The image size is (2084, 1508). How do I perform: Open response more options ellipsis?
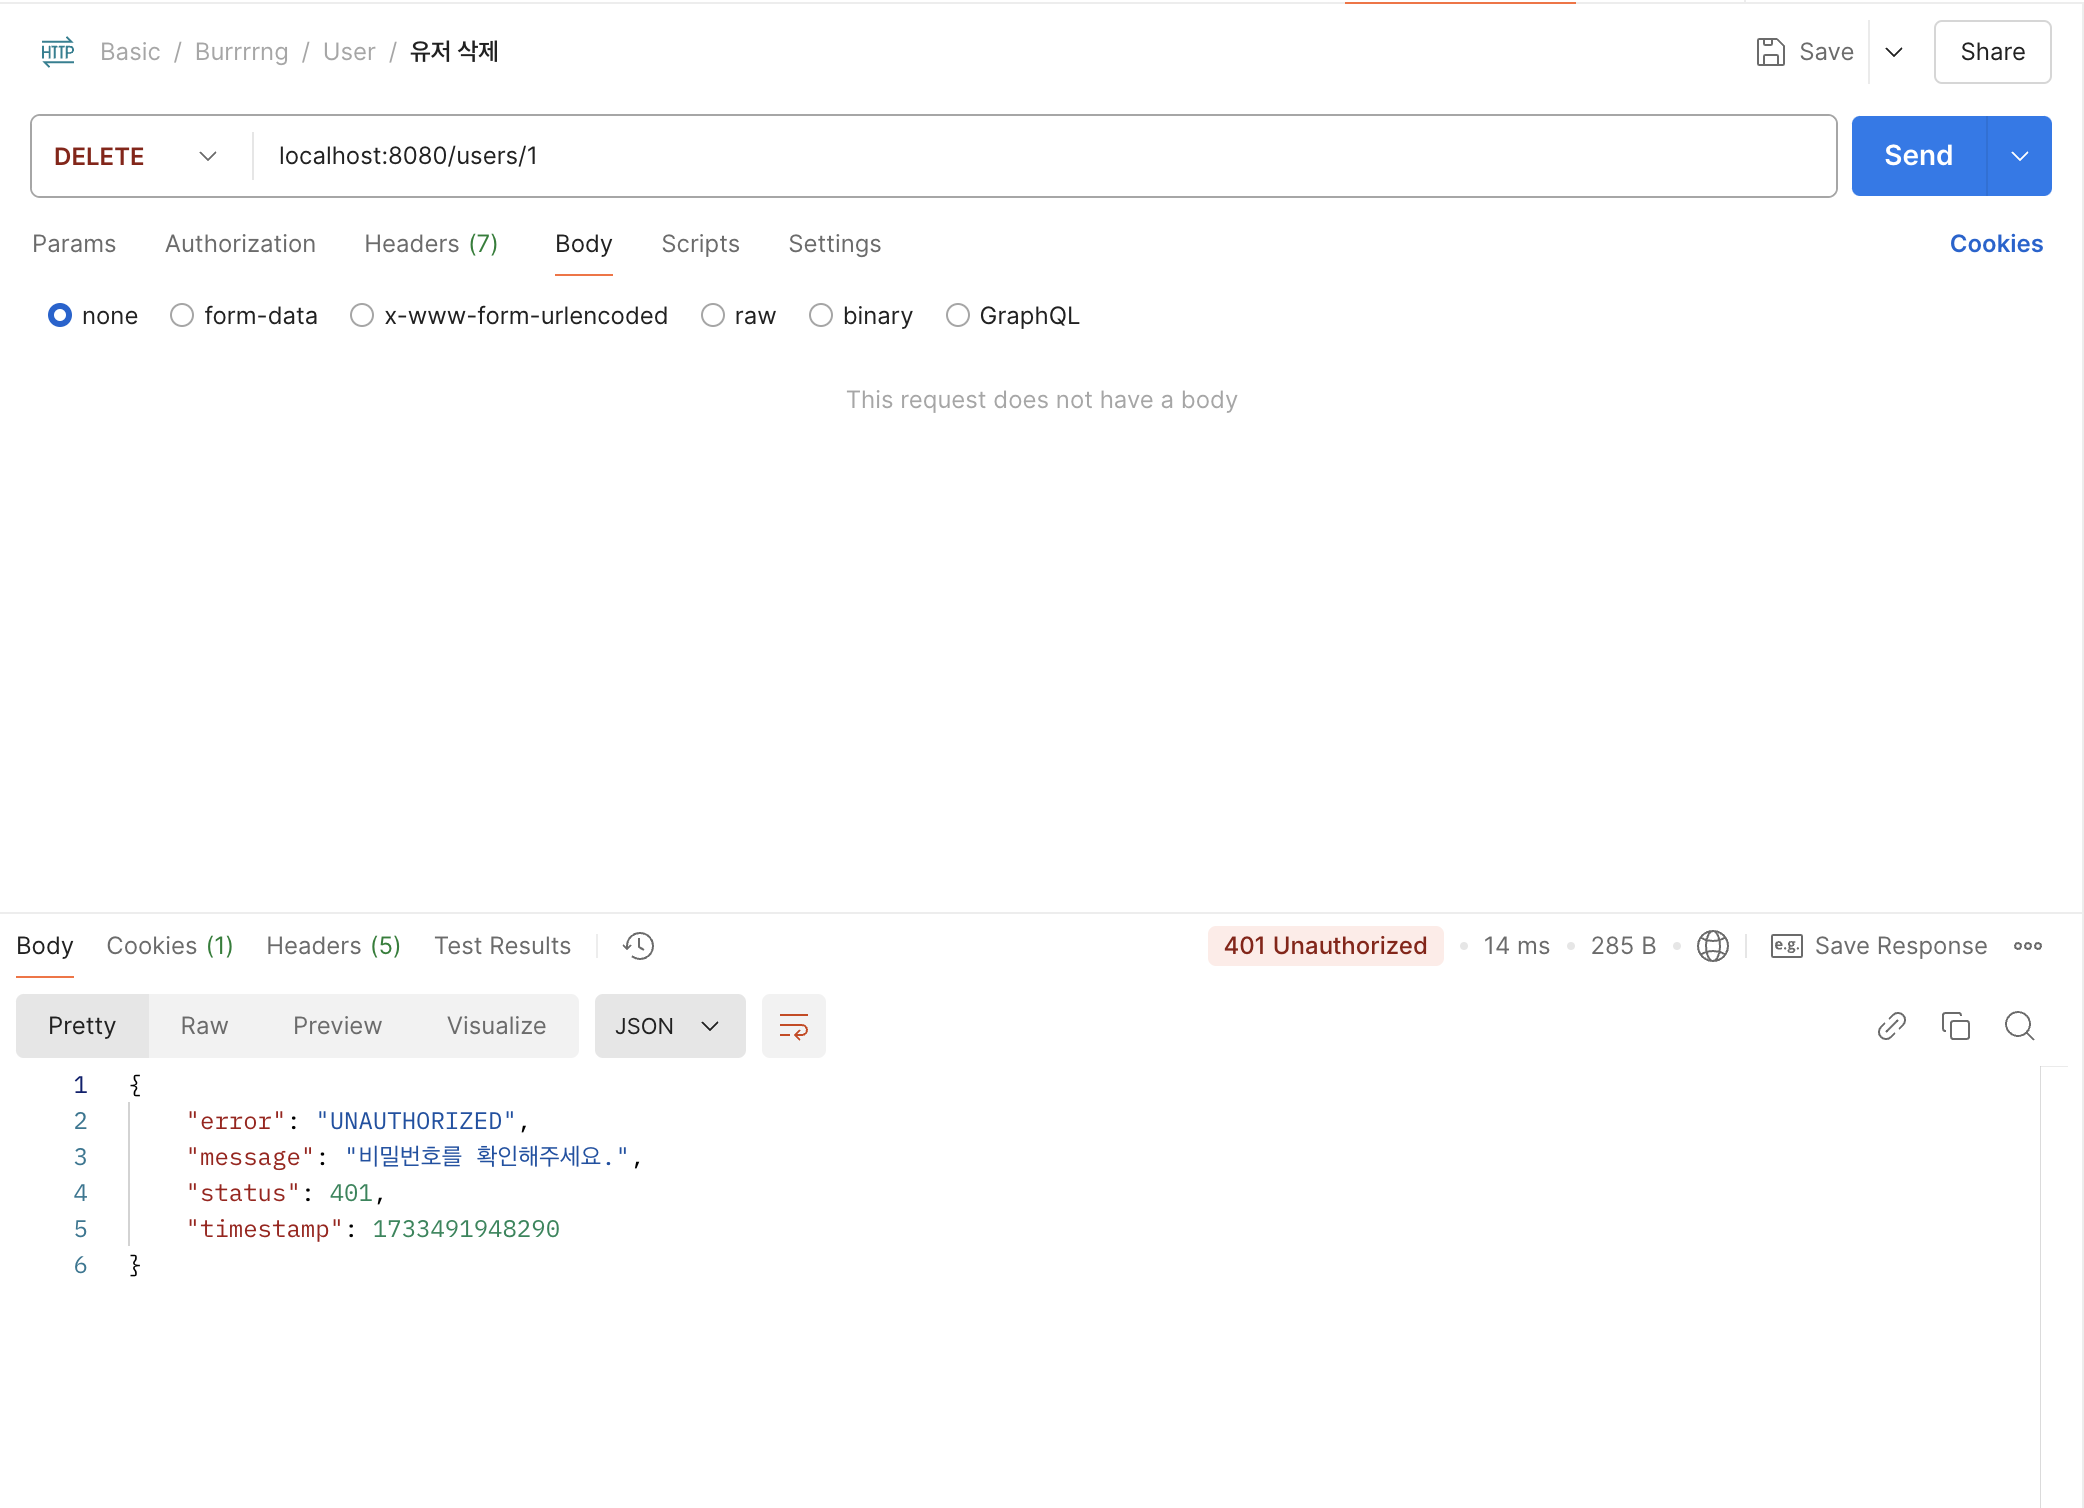pyautogui.click(x=2027, y=946)
